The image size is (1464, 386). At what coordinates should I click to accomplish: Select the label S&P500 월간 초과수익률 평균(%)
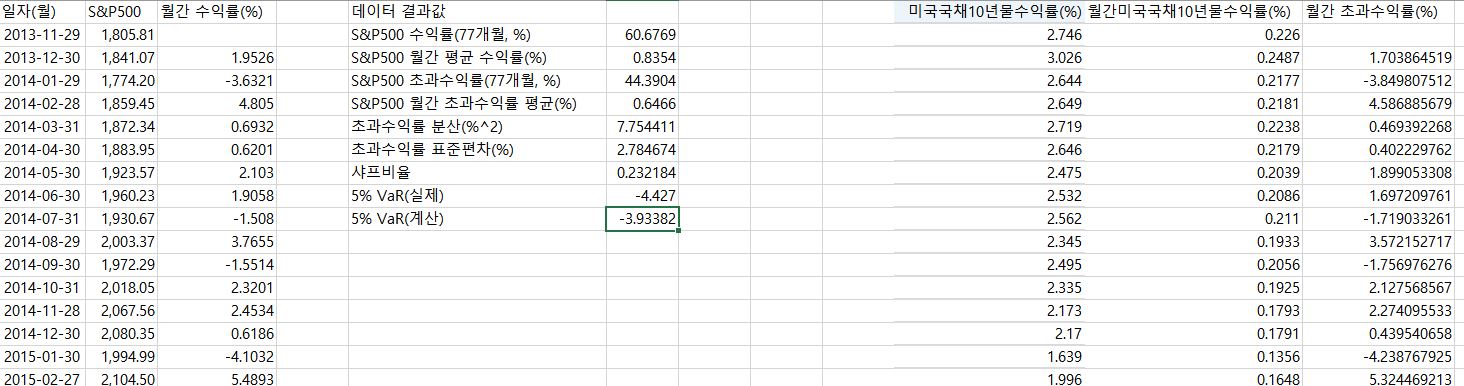pyautogui.click(x=477, y=104)
